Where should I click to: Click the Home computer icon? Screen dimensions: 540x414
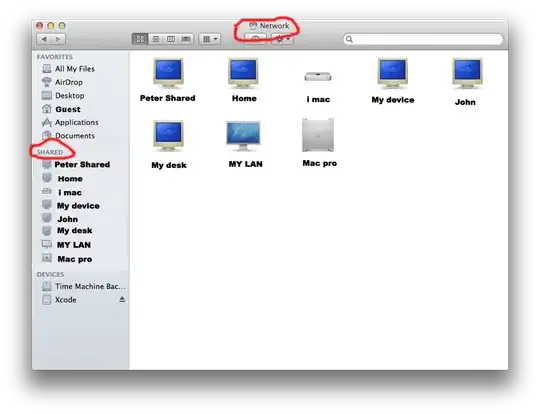tap(243, 73)
